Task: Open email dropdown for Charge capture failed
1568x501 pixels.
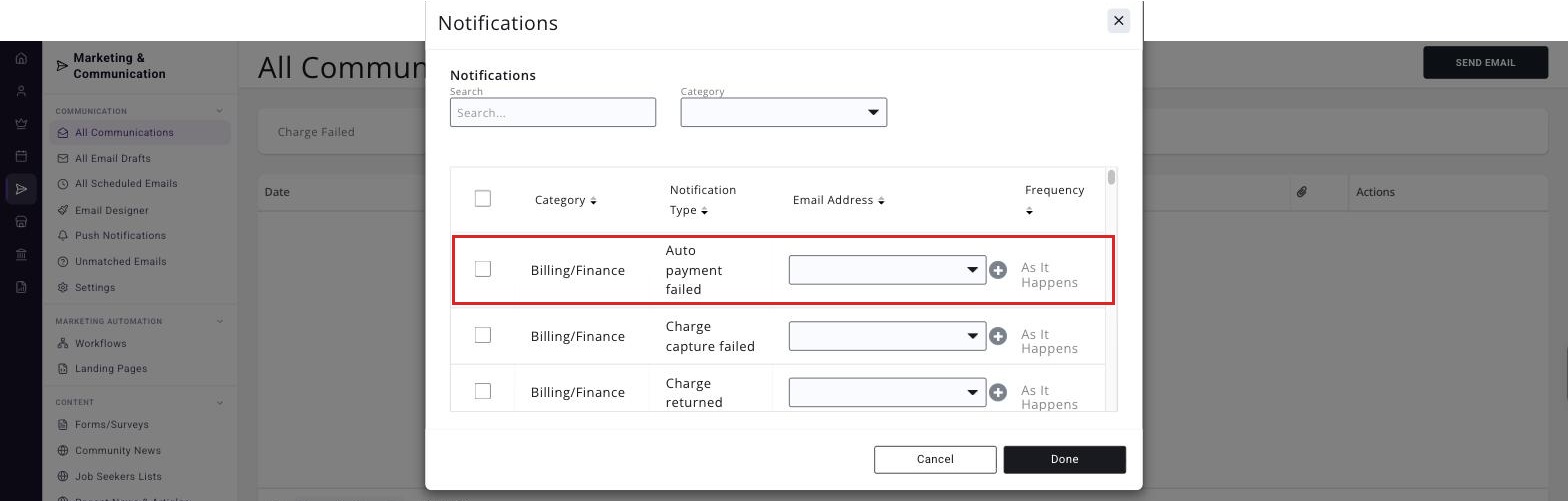Action: [887, 336]
